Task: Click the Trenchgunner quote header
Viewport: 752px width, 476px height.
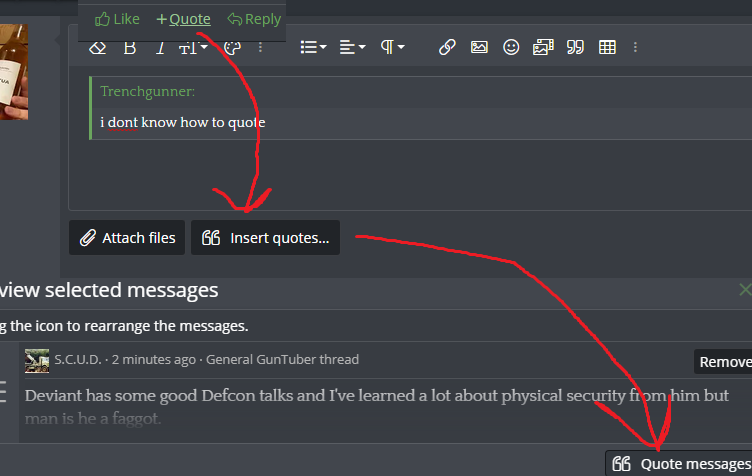Action: (x=147, y=92)
